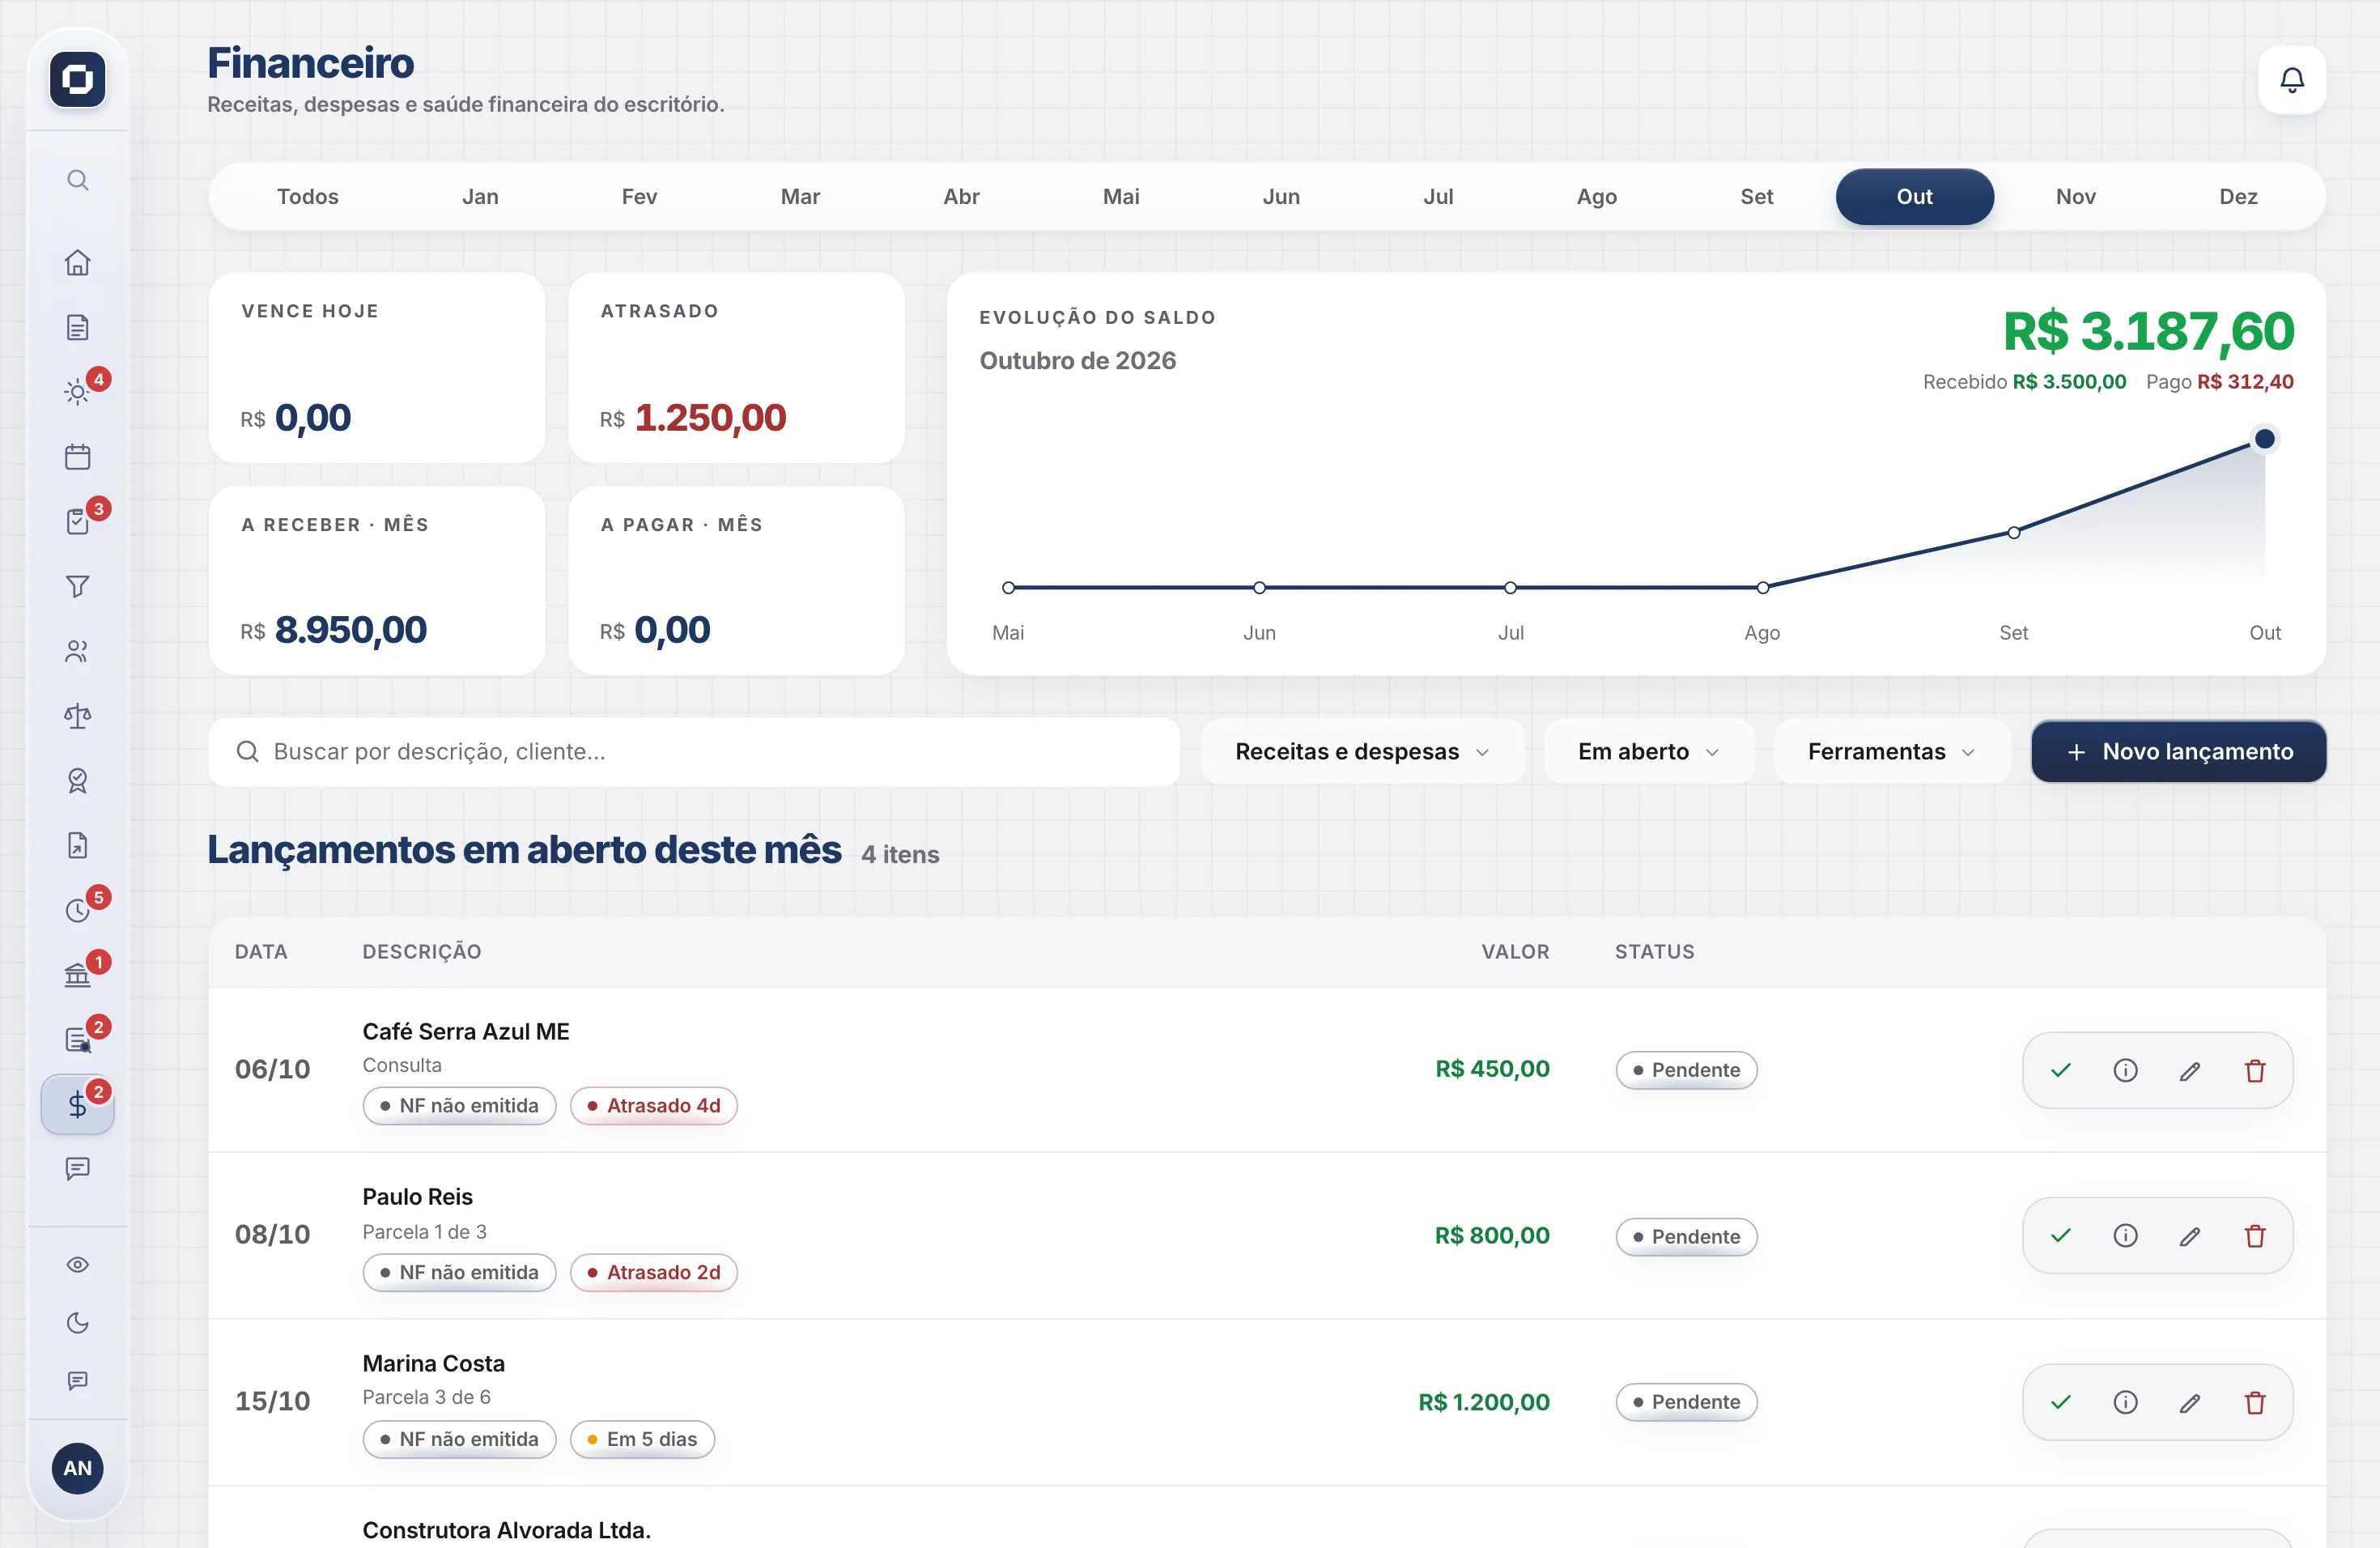Viewport: 2380px width, 1548px height.
Task: Click Novo lançamento button
Action: (2178, 752)
